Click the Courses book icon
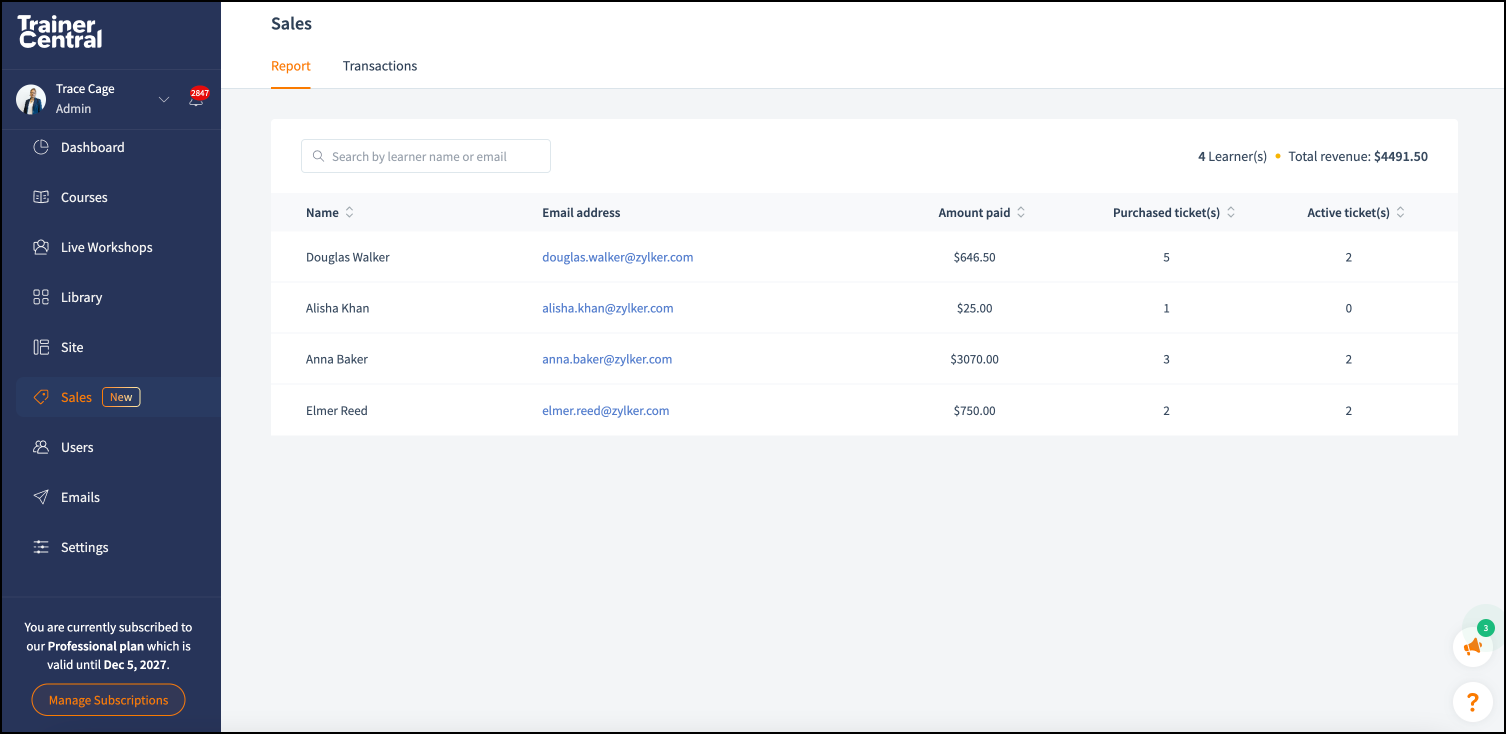This screenshot has width=1506, height=734. point(41,197)
